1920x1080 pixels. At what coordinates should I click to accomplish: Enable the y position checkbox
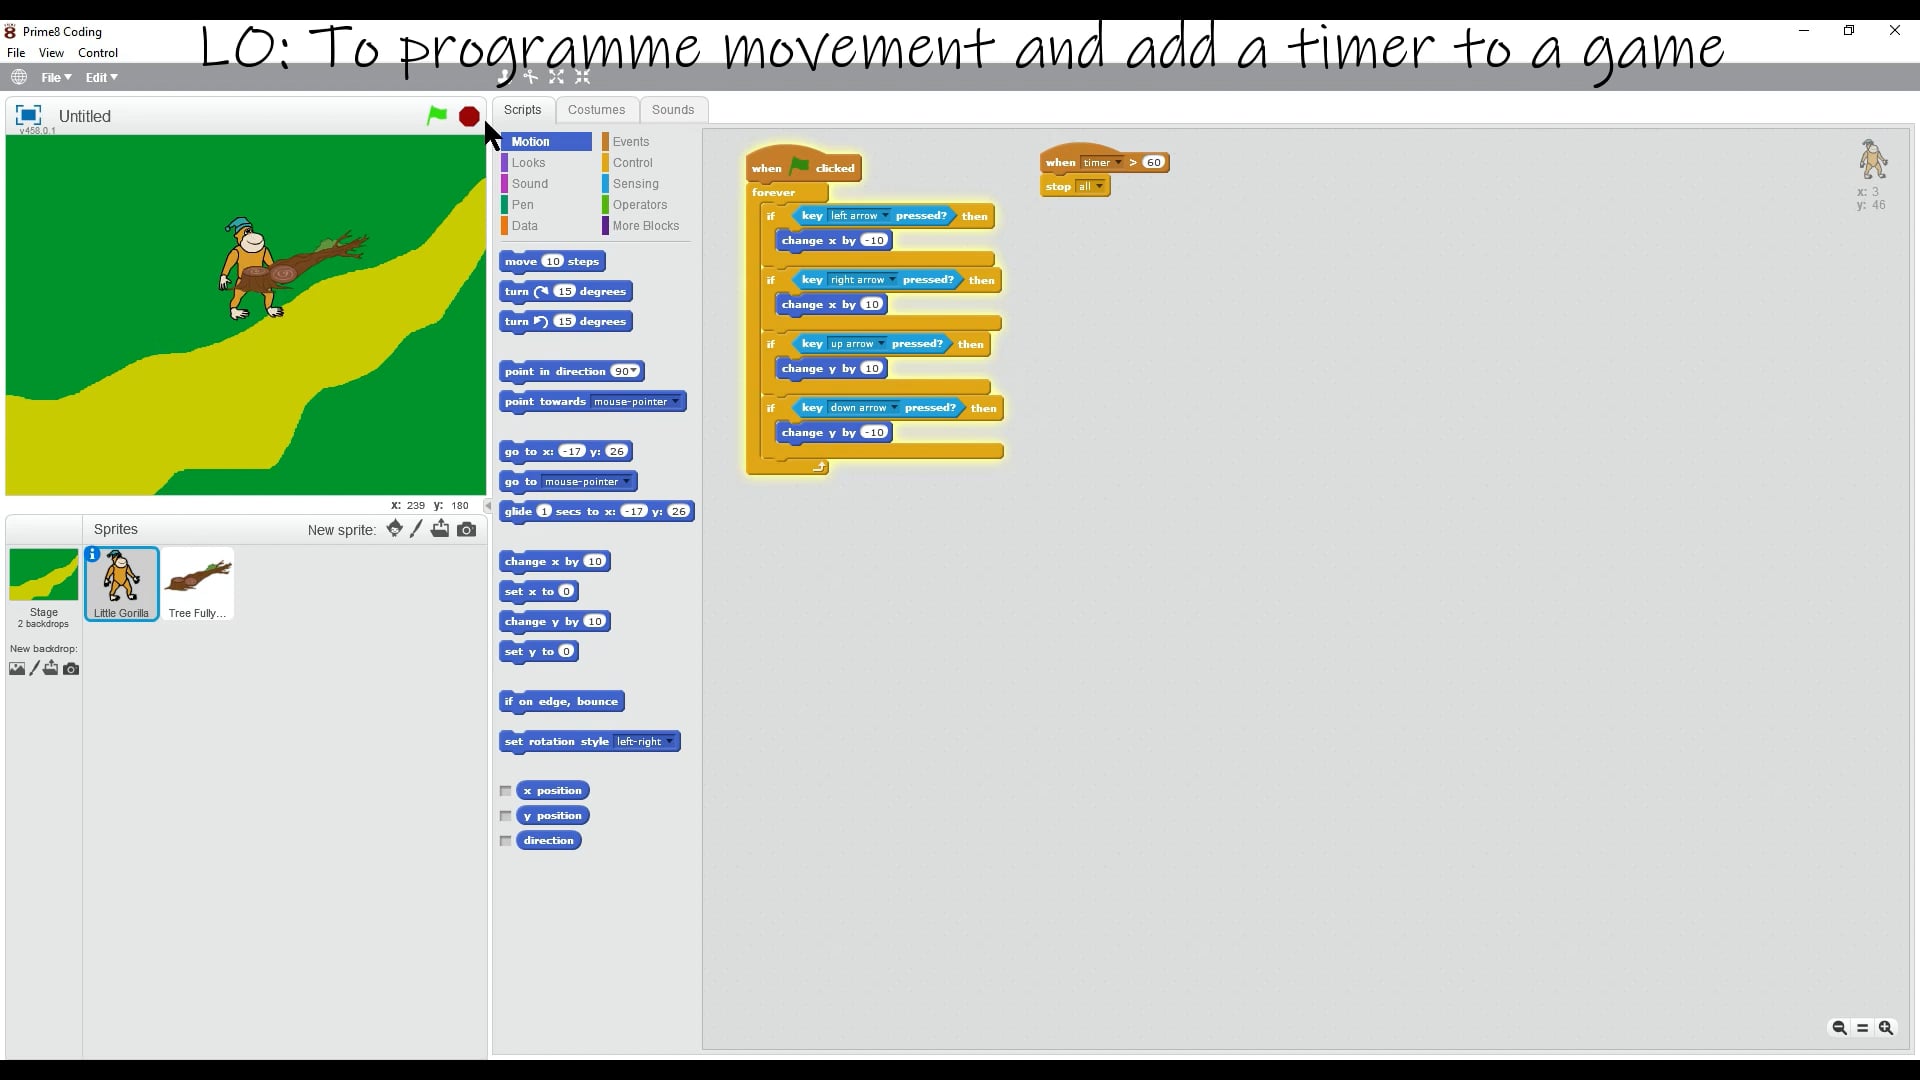coord(506,816)
